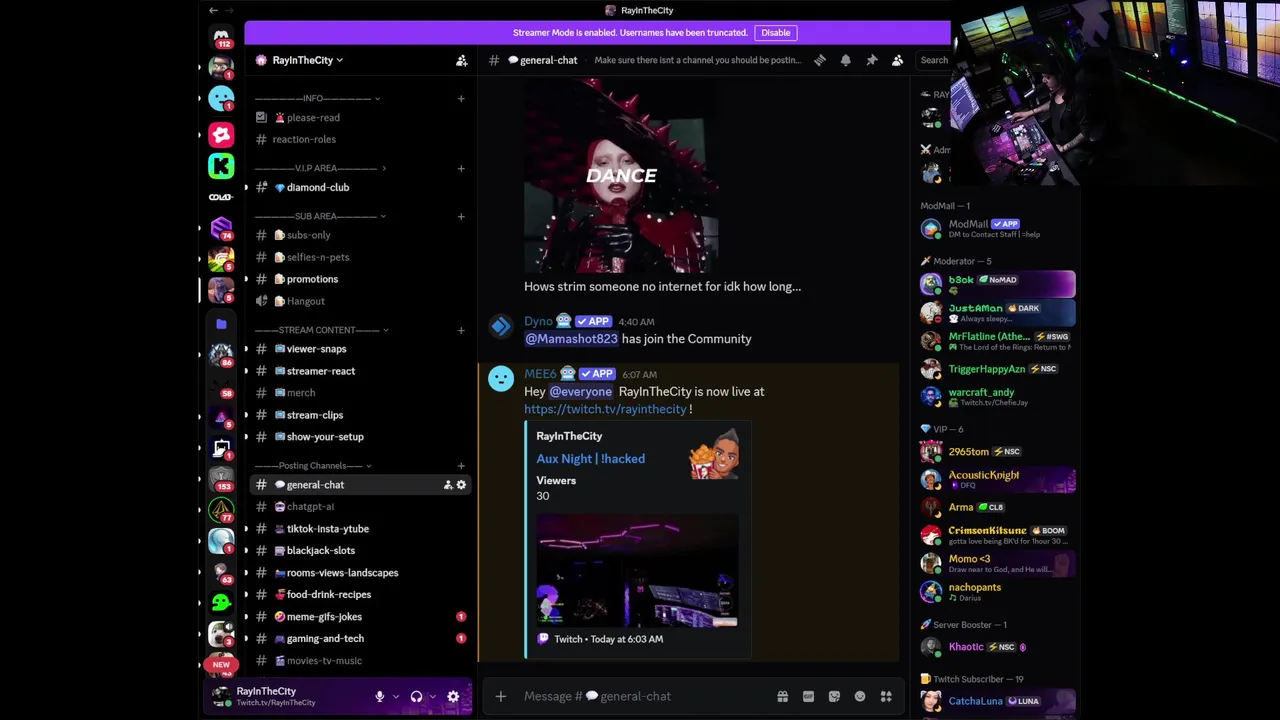Open headphones output options arrow
Image resolution: width=1280 pixels, height=720 pixels.
point(433,696)
